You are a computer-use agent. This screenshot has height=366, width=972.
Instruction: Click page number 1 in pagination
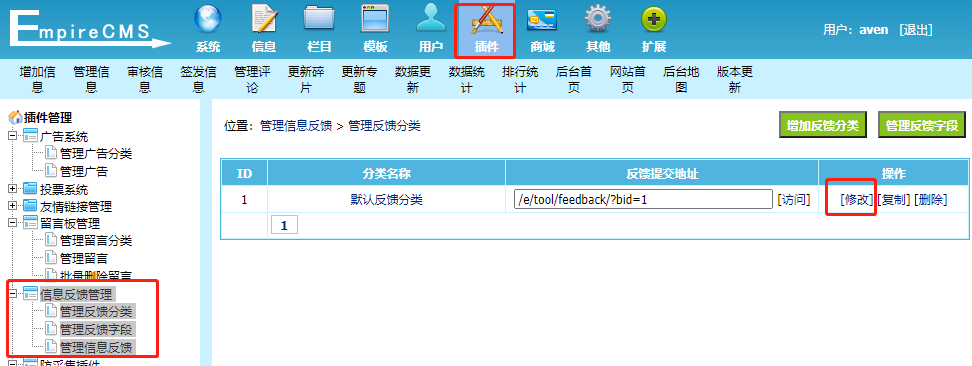tap(285, 225)
